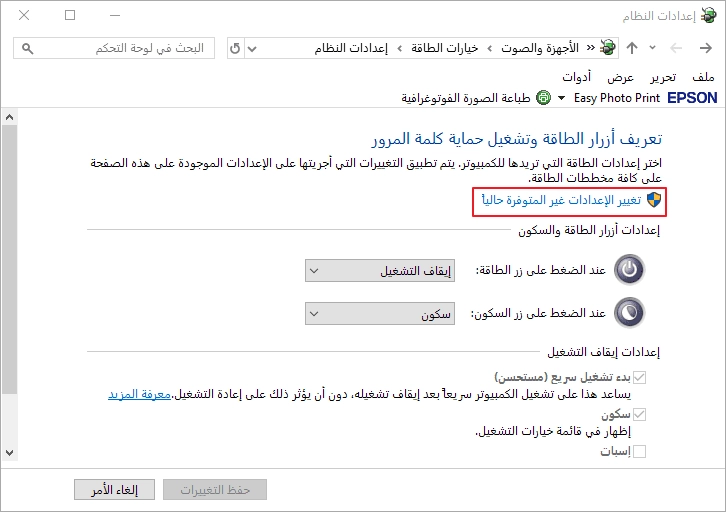This screenshot has height=512, width=726.
Task: Click label عند الضغط على زر الطاقة
Action: coord(541,270)
